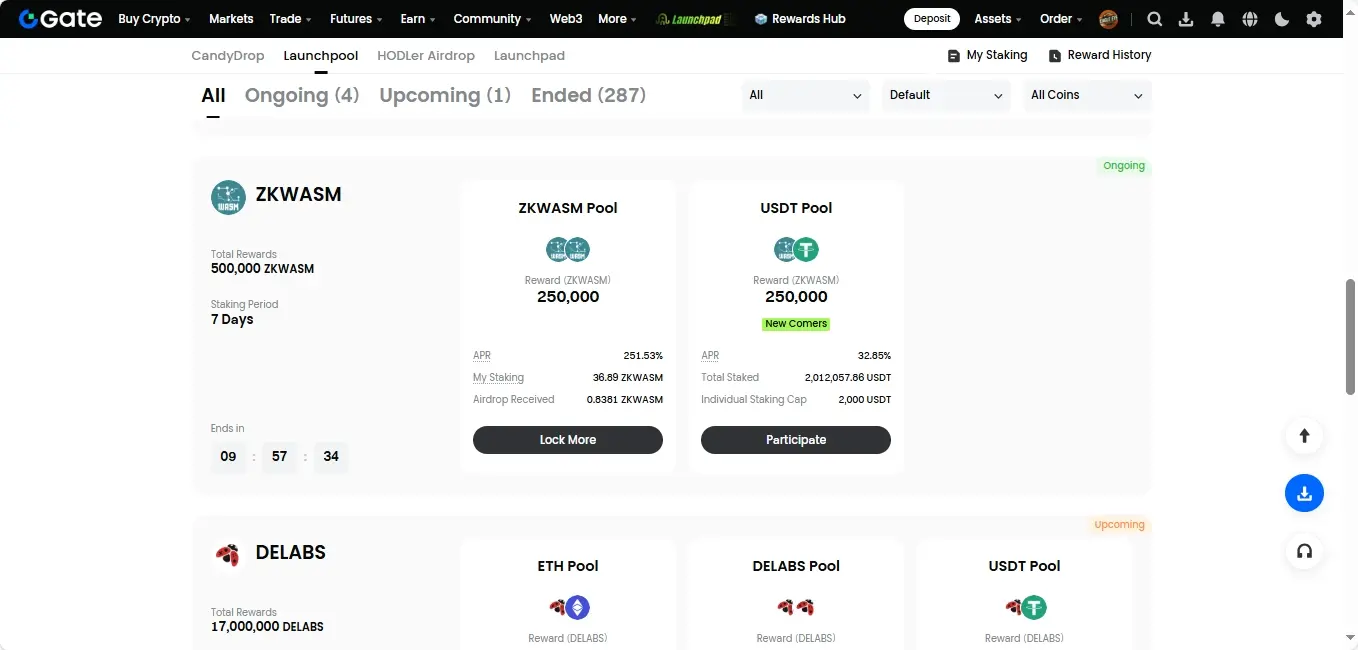The width and height of the screenshot is (1358, 650).
Task: Click the 0.8381 ZKWASM airdrop received value
Action: (x=625, y=400)
